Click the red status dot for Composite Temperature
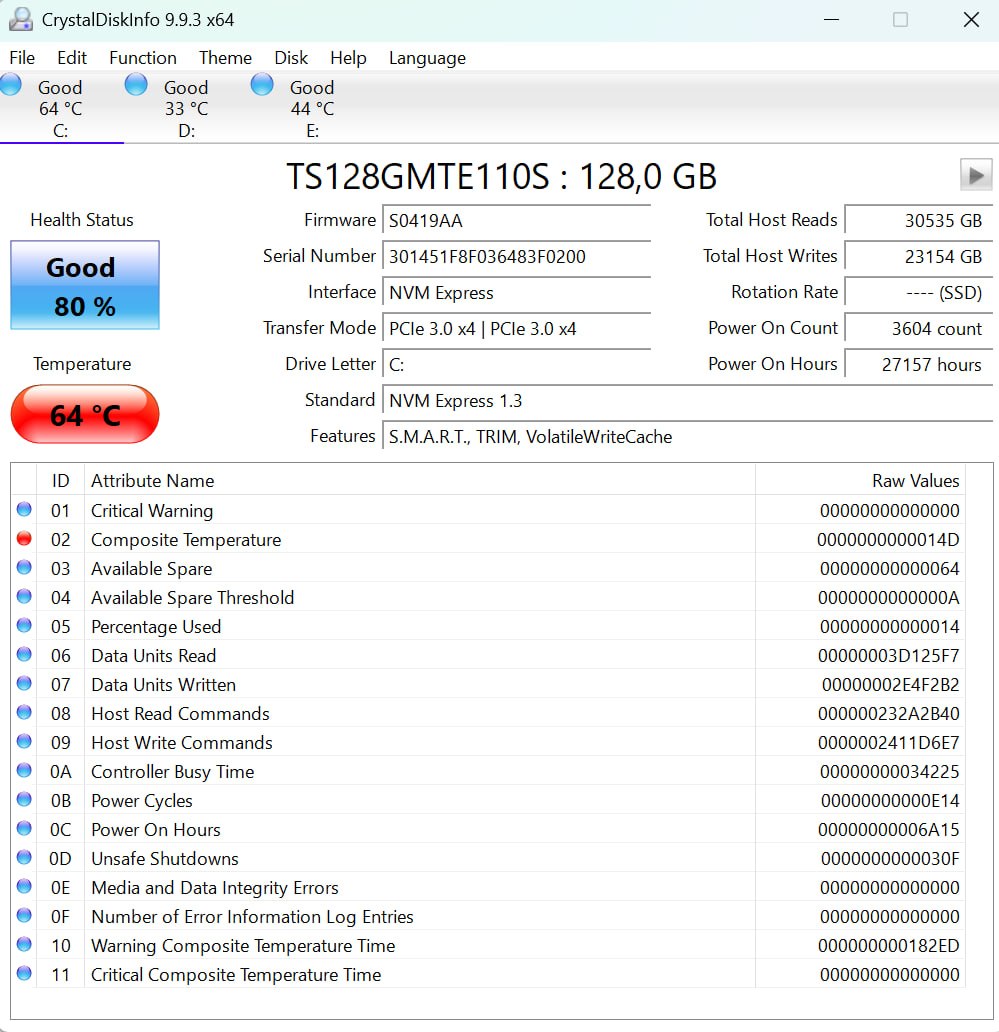This screenshot has height=1032, width=999. [24, 538]
